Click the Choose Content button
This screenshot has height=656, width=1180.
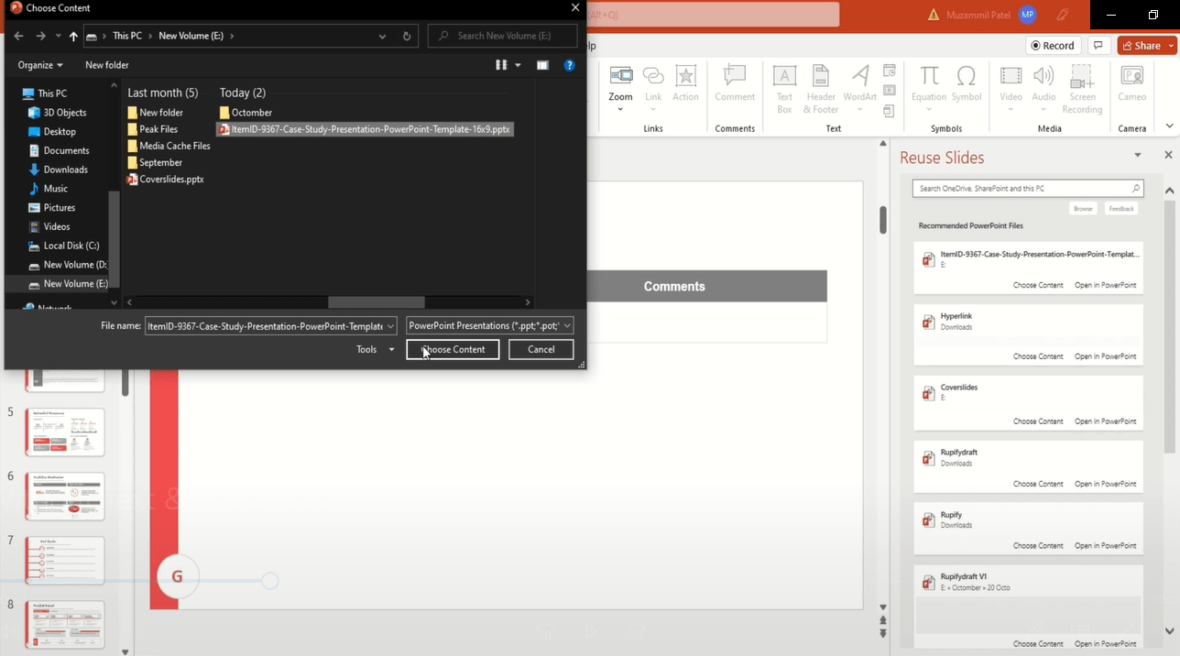click(x=453, y=350)
